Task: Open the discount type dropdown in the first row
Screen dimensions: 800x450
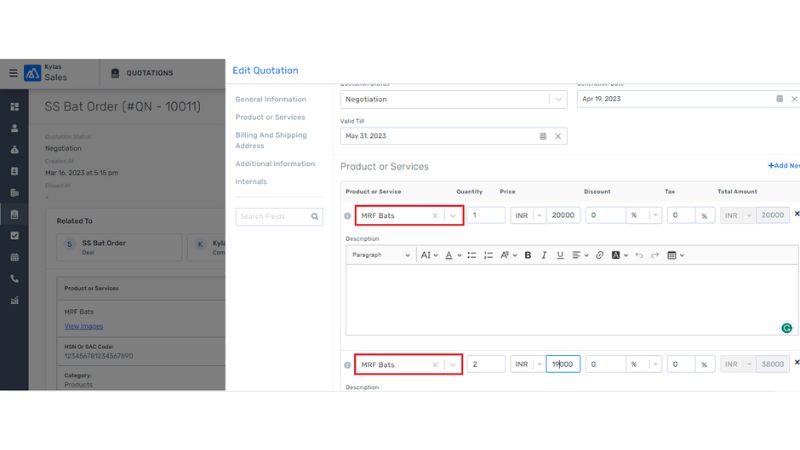Action: (655, 215)
